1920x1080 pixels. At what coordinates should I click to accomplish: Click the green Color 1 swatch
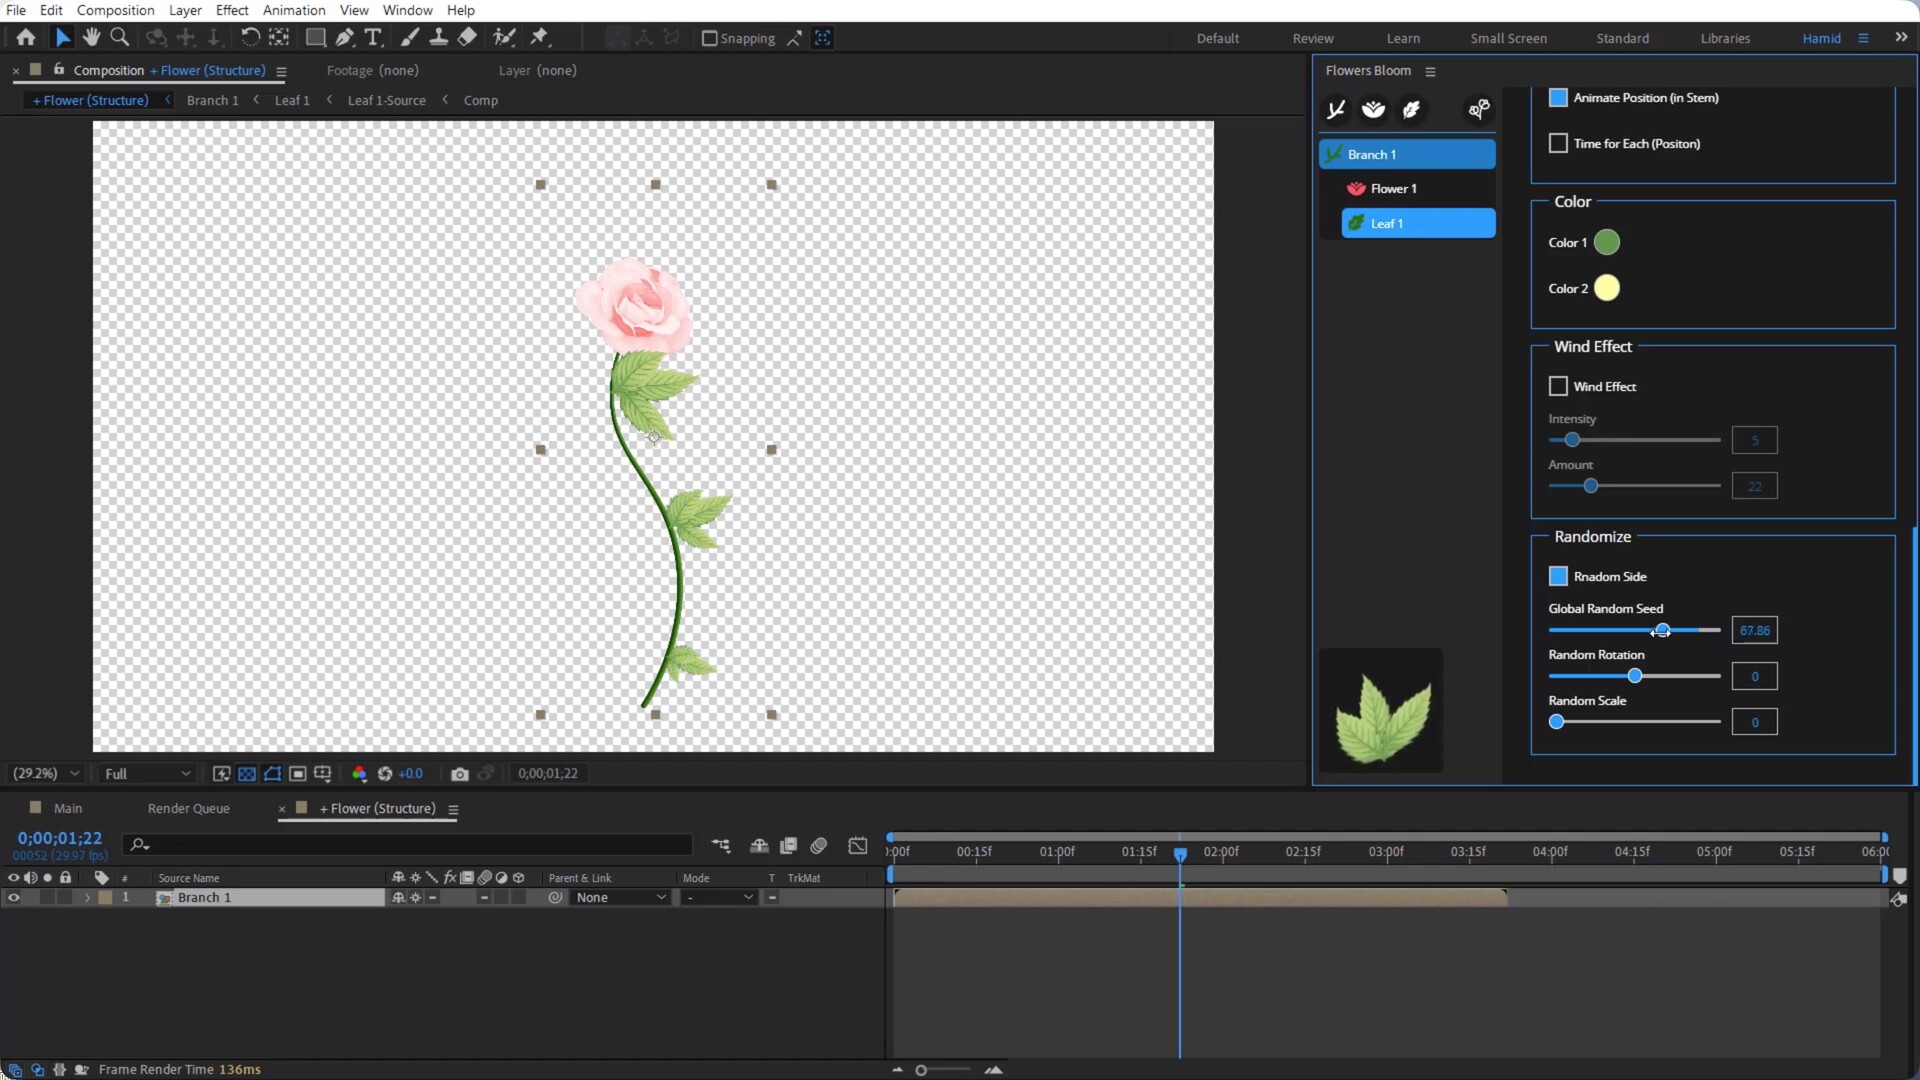pyautogui.click(x=1606, y=242)
